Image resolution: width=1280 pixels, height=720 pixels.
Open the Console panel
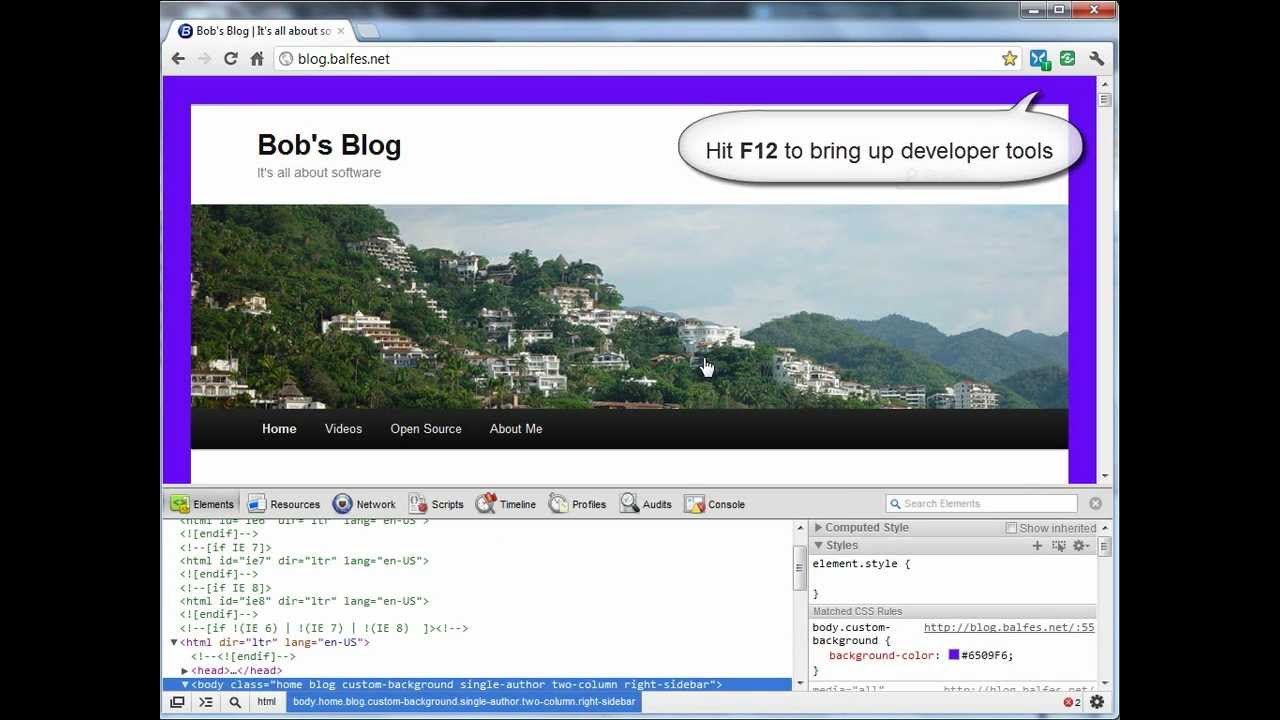[x=715, y=504]
